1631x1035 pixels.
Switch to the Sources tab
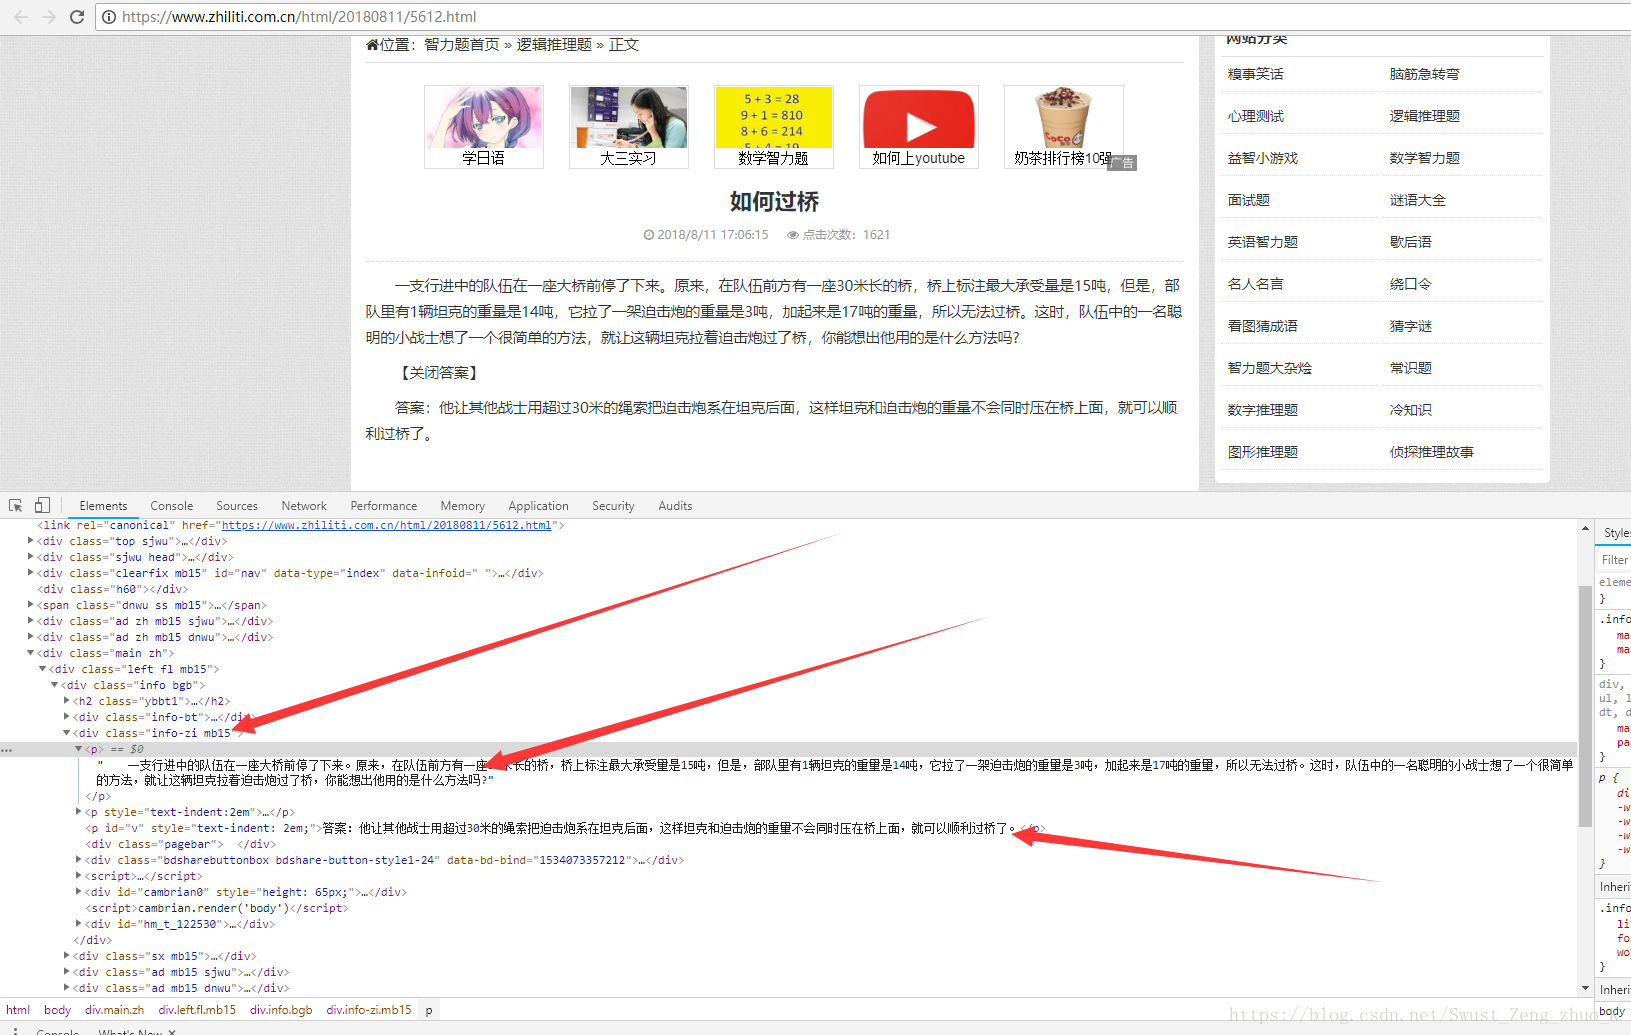click(x=237, y=506)
